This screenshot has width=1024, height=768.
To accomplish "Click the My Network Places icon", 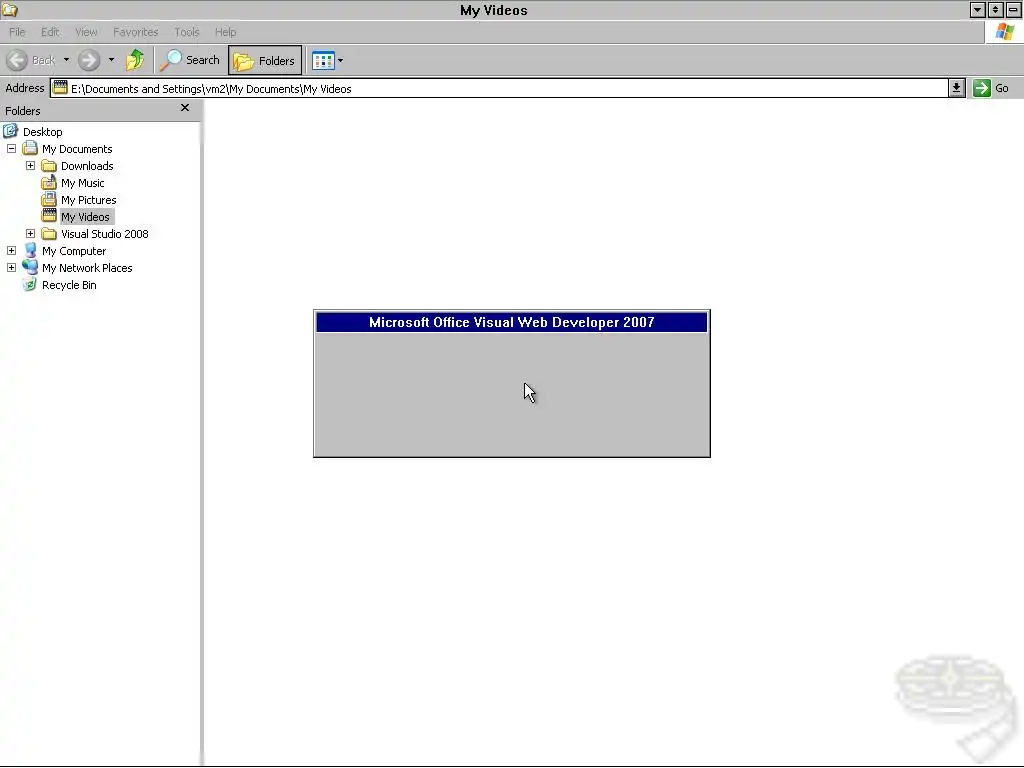I will [30, 267].
